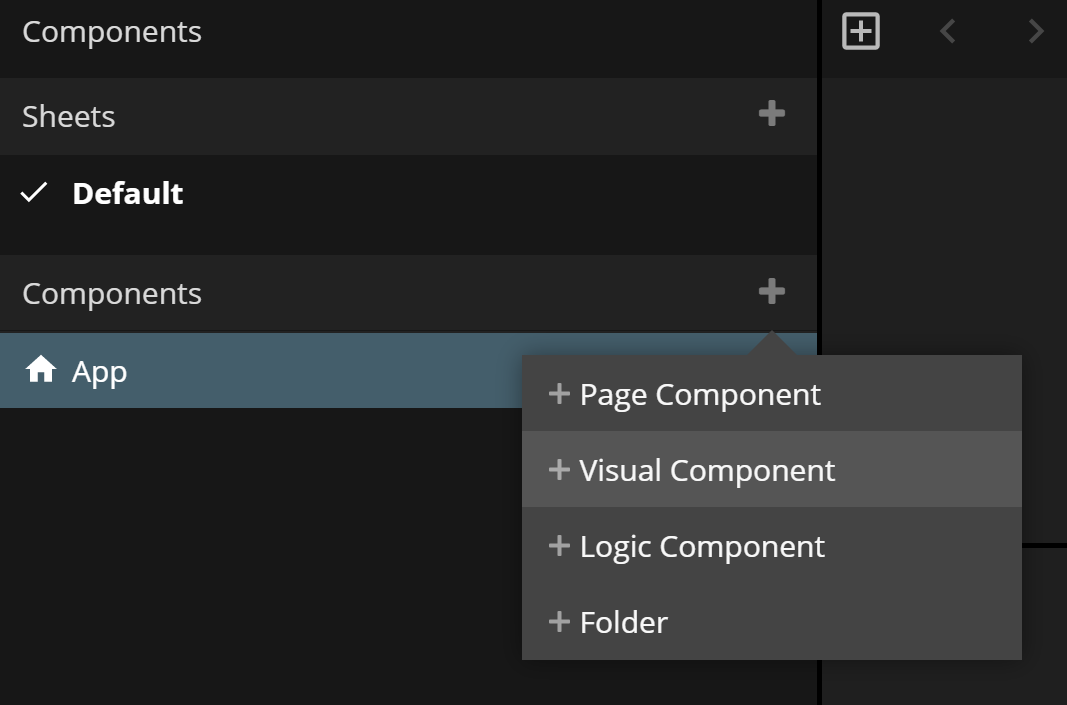Select the Default sheet
The height and width of the screenshot is (705, 1067).
[x=127, y=193]
